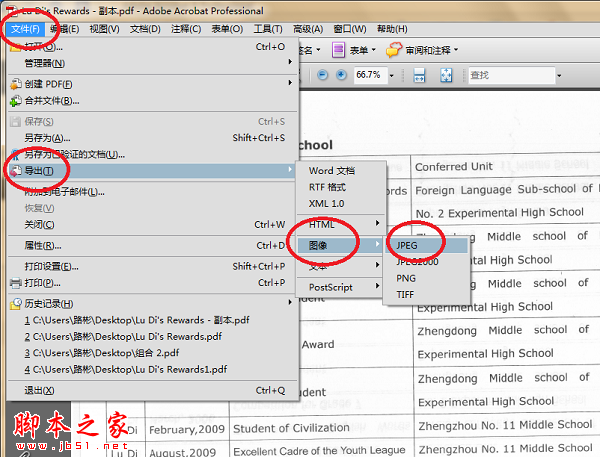Open the 帮助(H) Help menu
This screenshot has height=457, width=600.
[x=392, y=29]
